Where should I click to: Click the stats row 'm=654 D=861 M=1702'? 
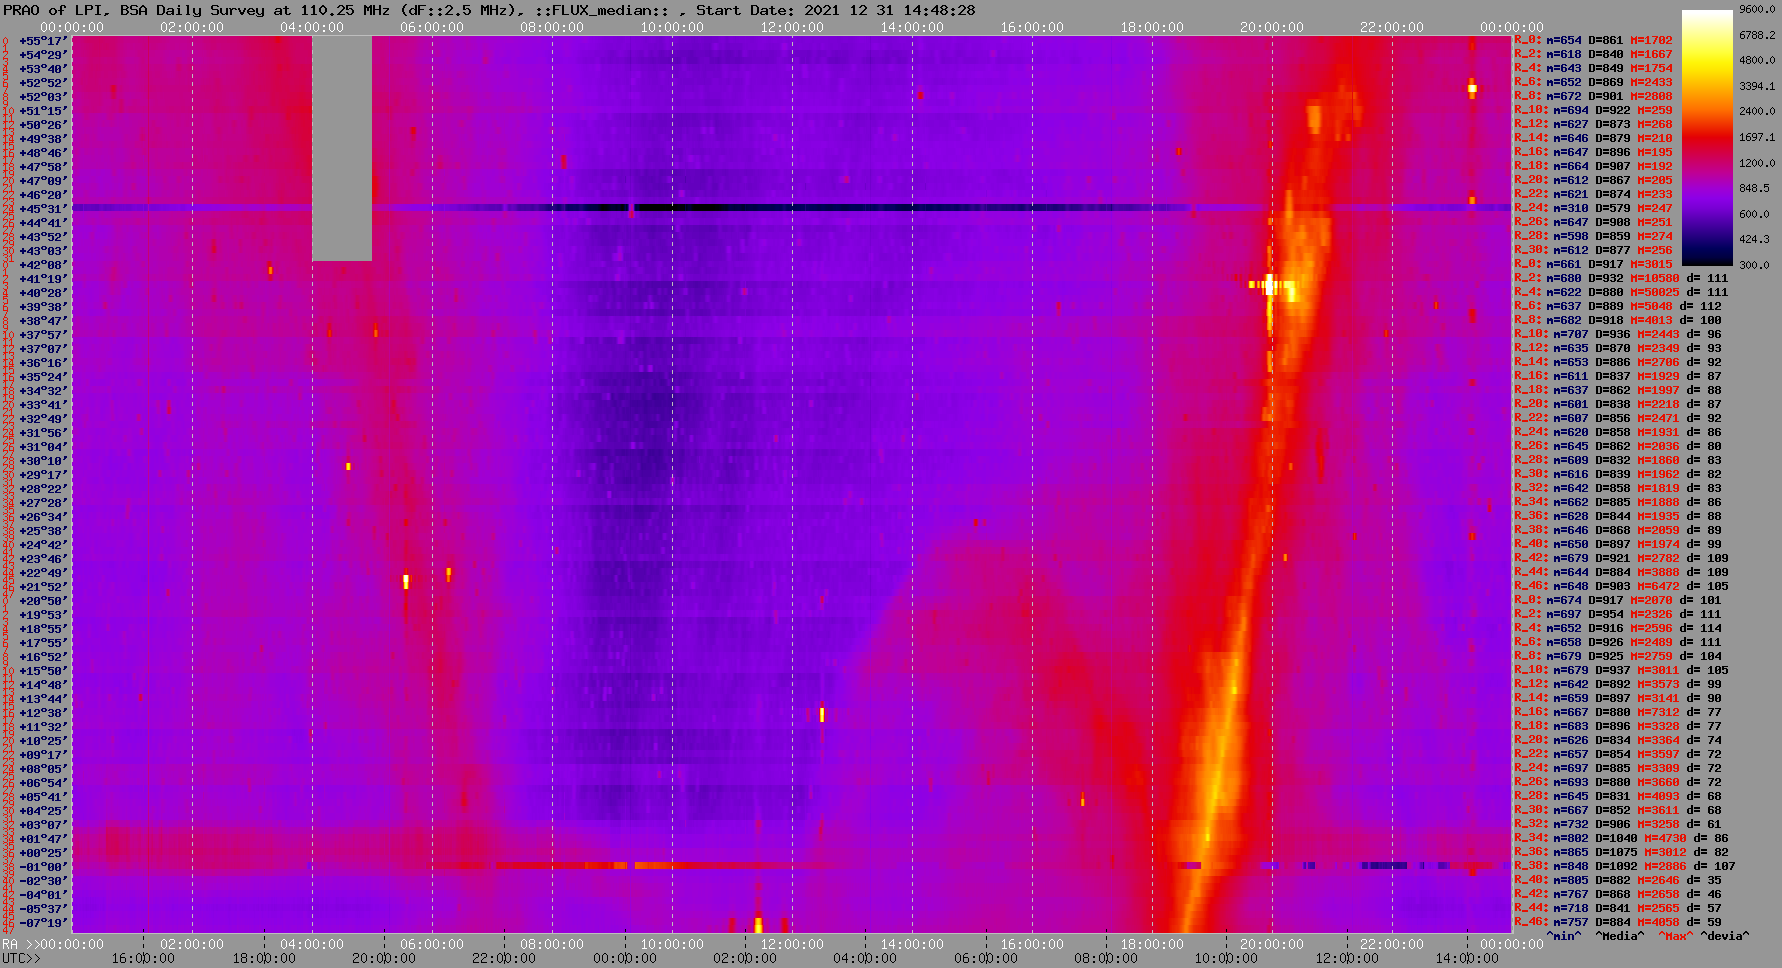click(x=1593, y=41)
